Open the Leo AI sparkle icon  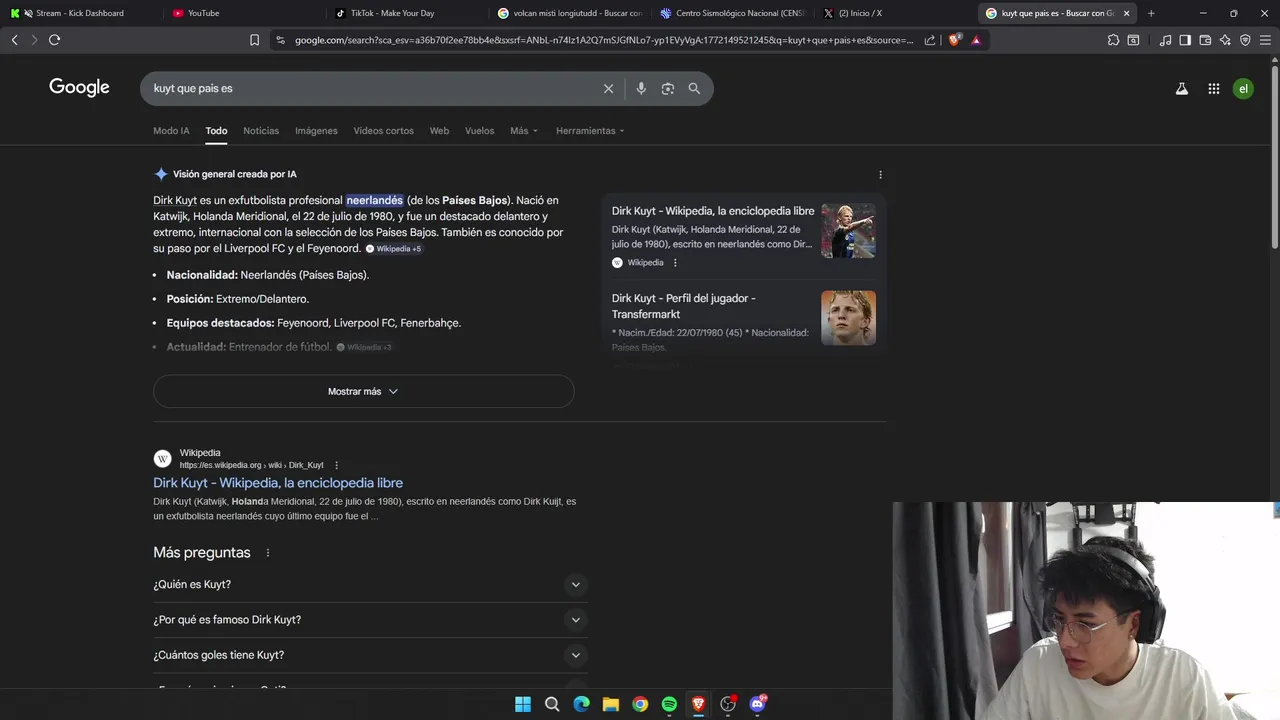1225,40
